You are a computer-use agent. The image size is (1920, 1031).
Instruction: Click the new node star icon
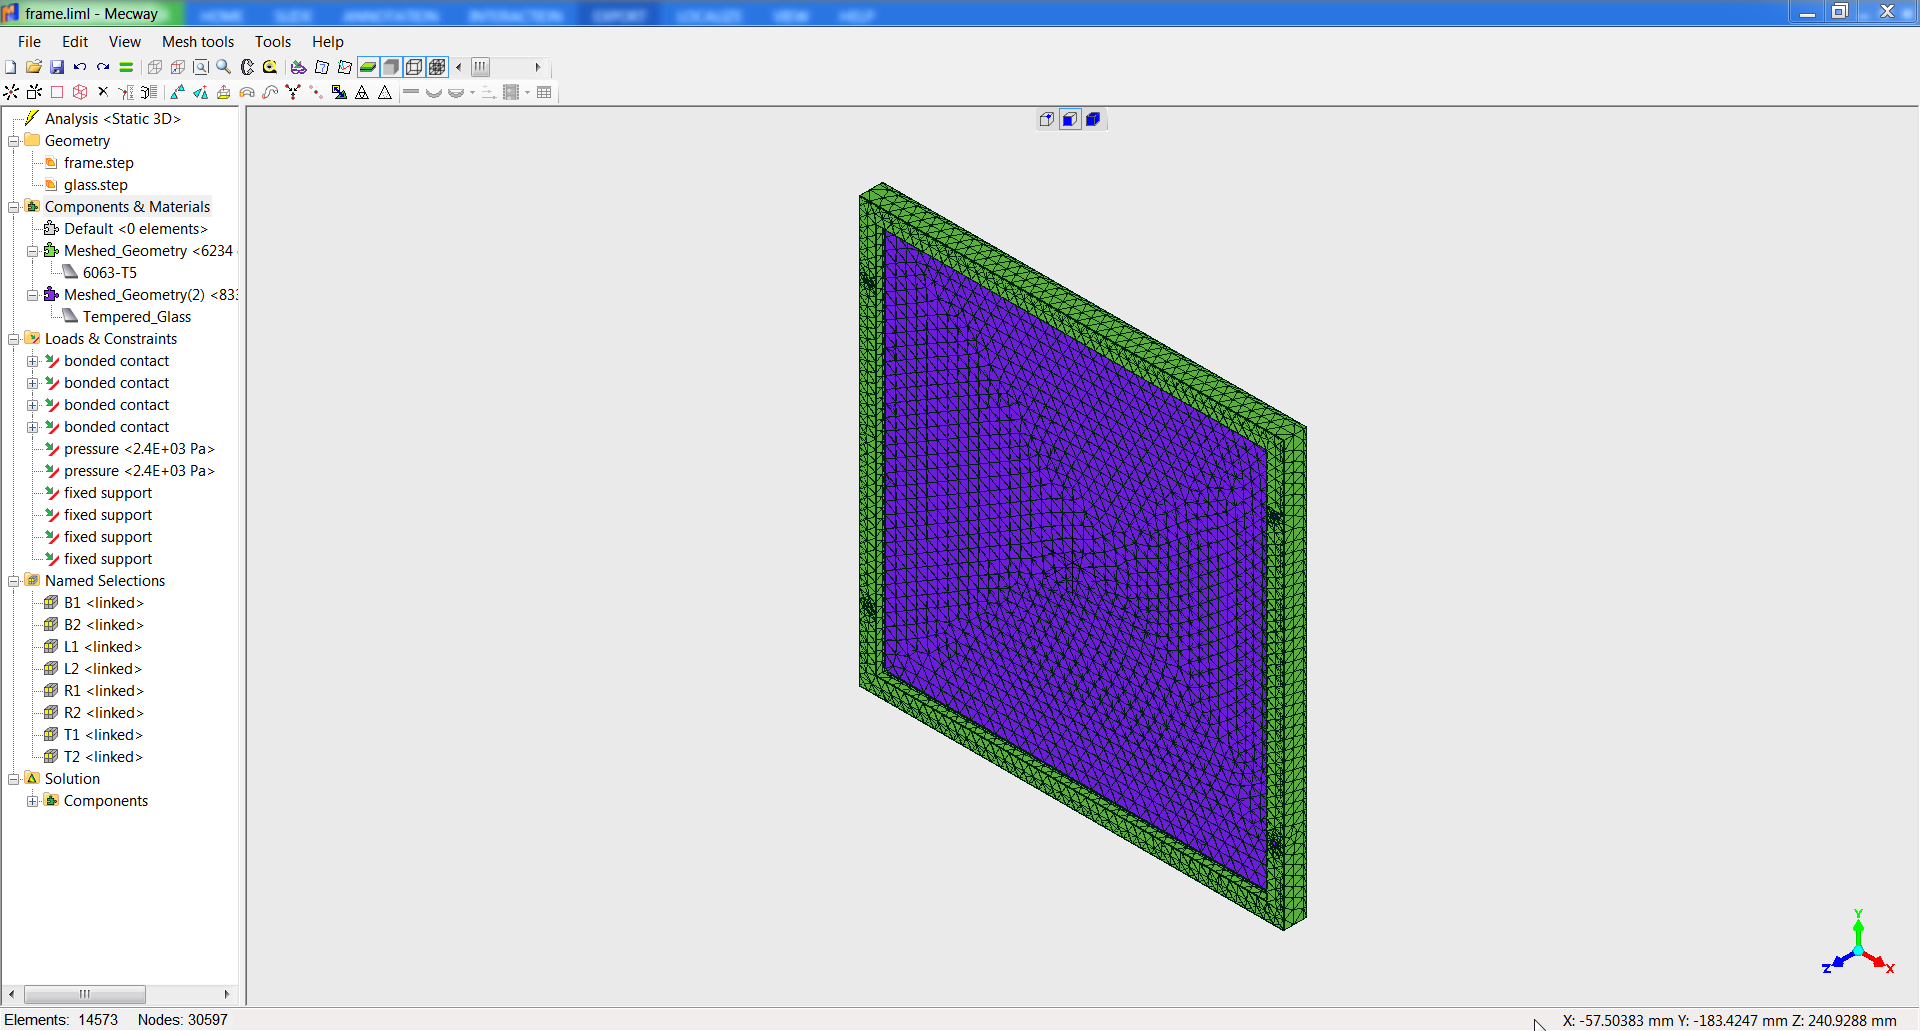pos(11,92)
